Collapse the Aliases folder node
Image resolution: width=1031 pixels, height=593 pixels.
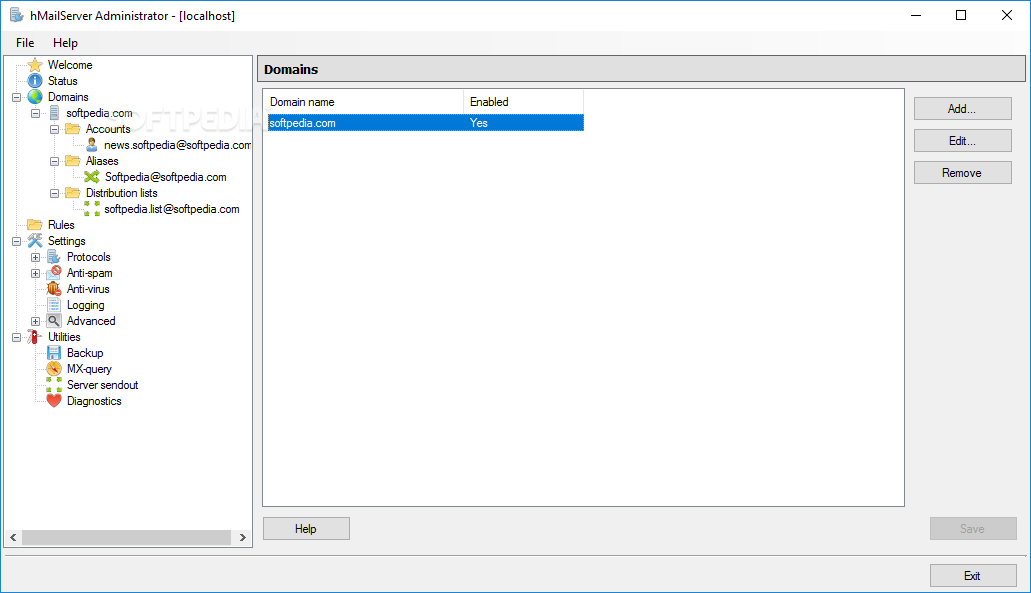pos(55,161)
